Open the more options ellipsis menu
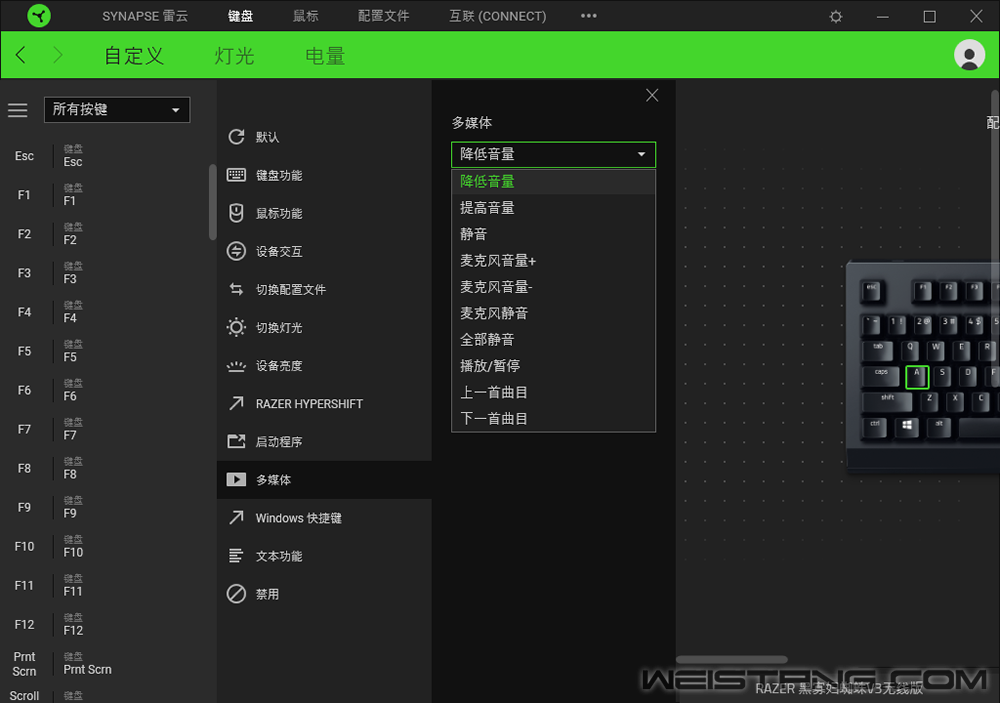Viewport: 1000px width, 703px height. point(589,16)
